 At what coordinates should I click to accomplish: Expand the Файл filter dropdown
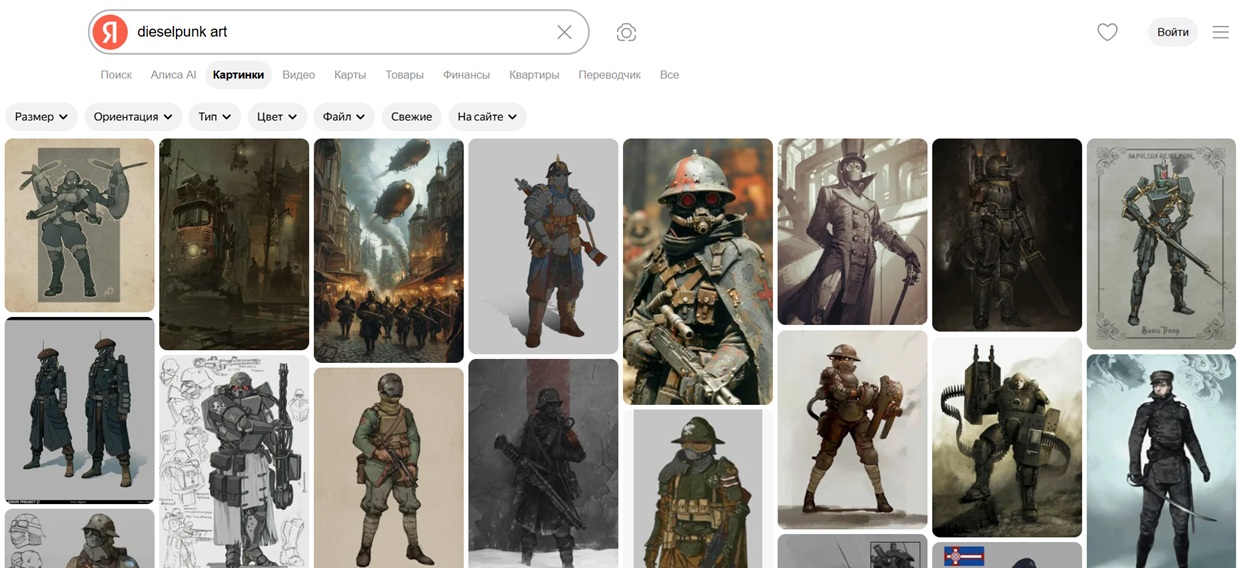344,117
